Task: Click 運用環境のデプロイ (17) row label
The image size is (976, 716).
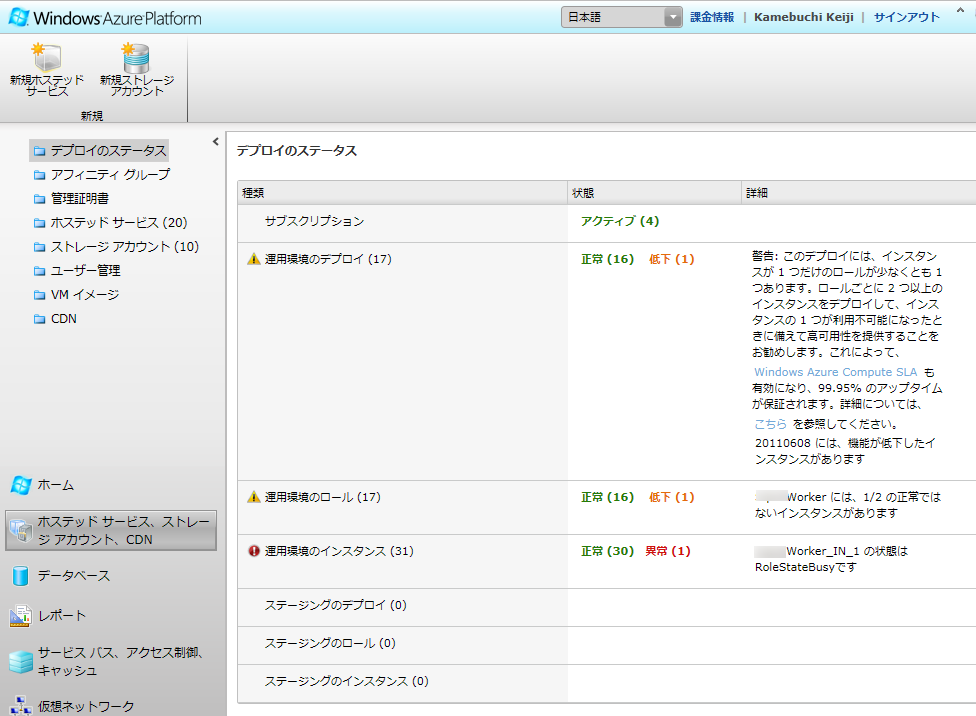Action: [328, 259]
